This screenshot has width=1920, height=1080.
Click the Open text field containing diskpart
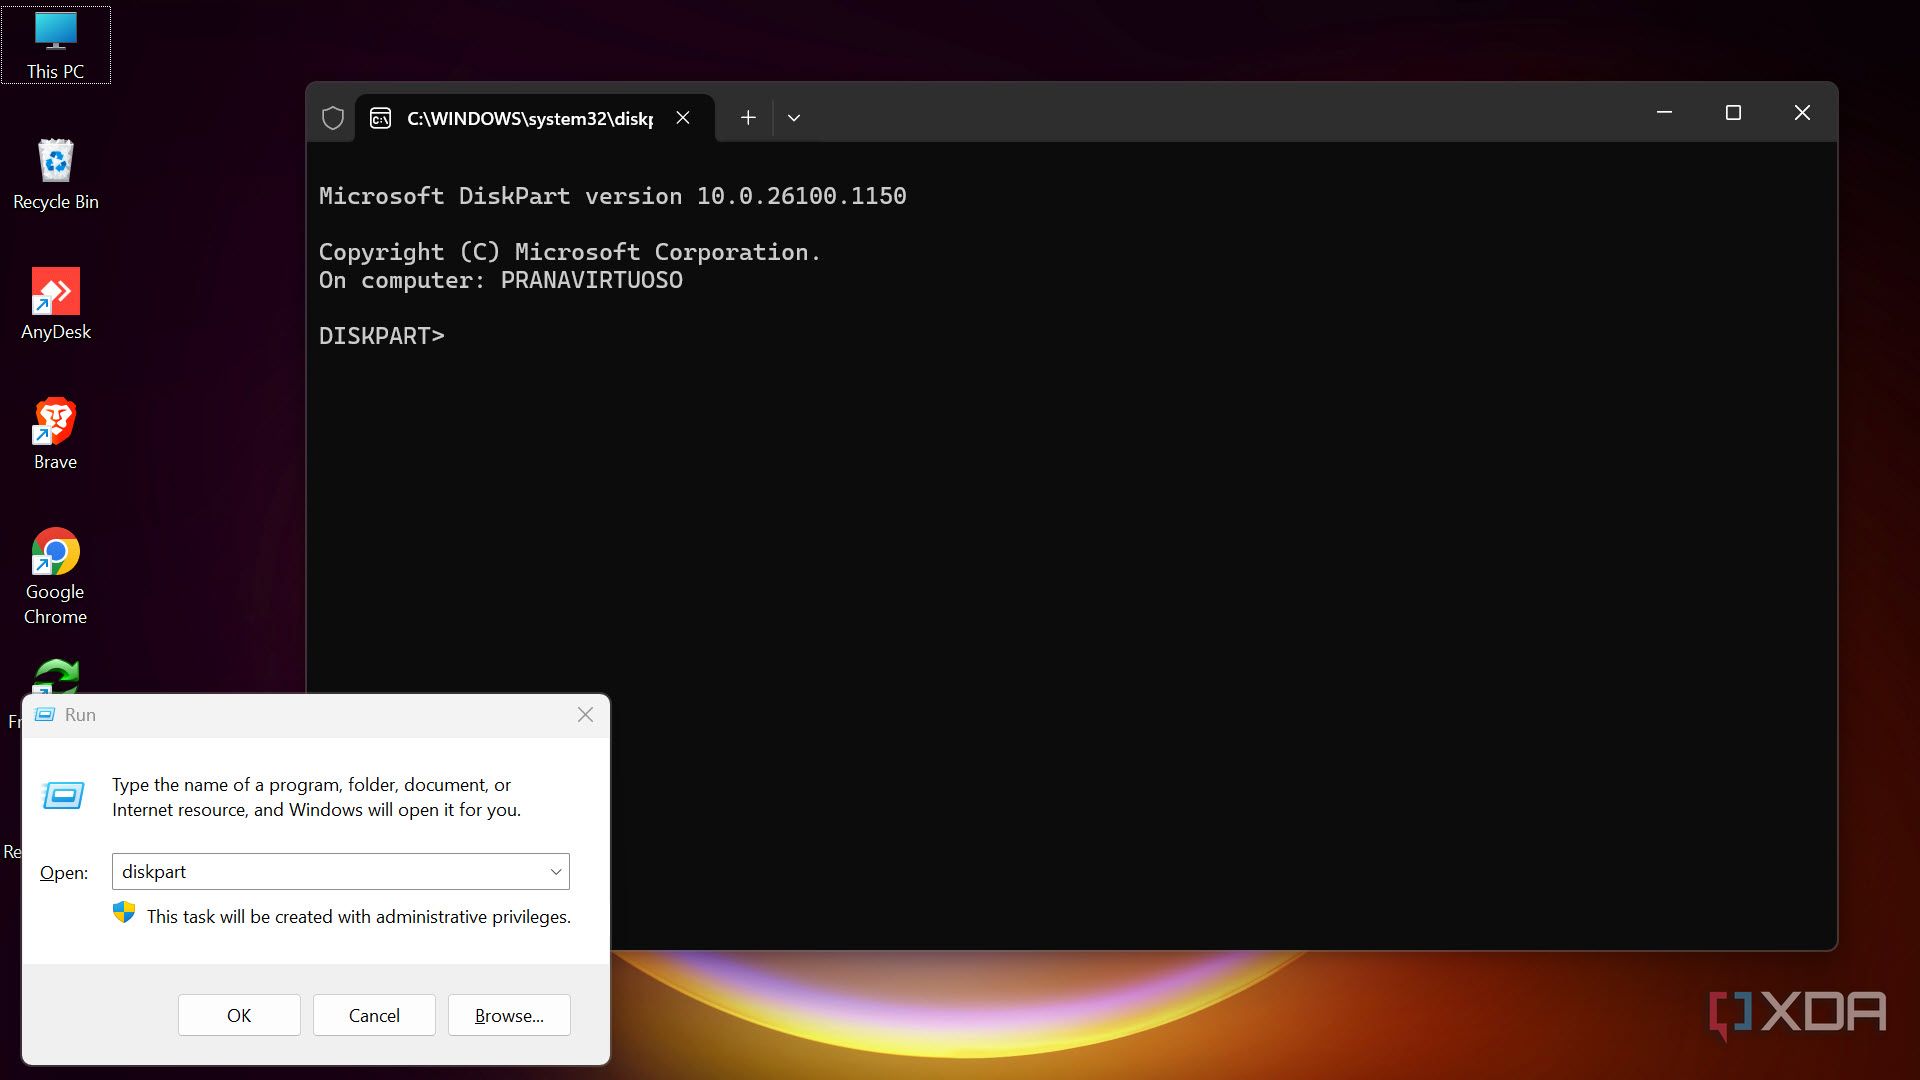(330, 872)
